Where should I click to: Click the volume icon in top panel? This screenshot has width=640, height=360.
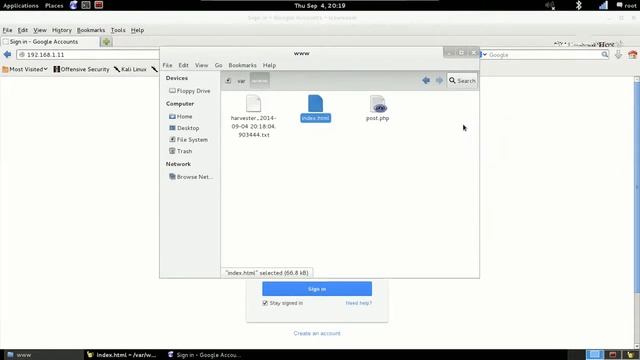pos(550,5)
